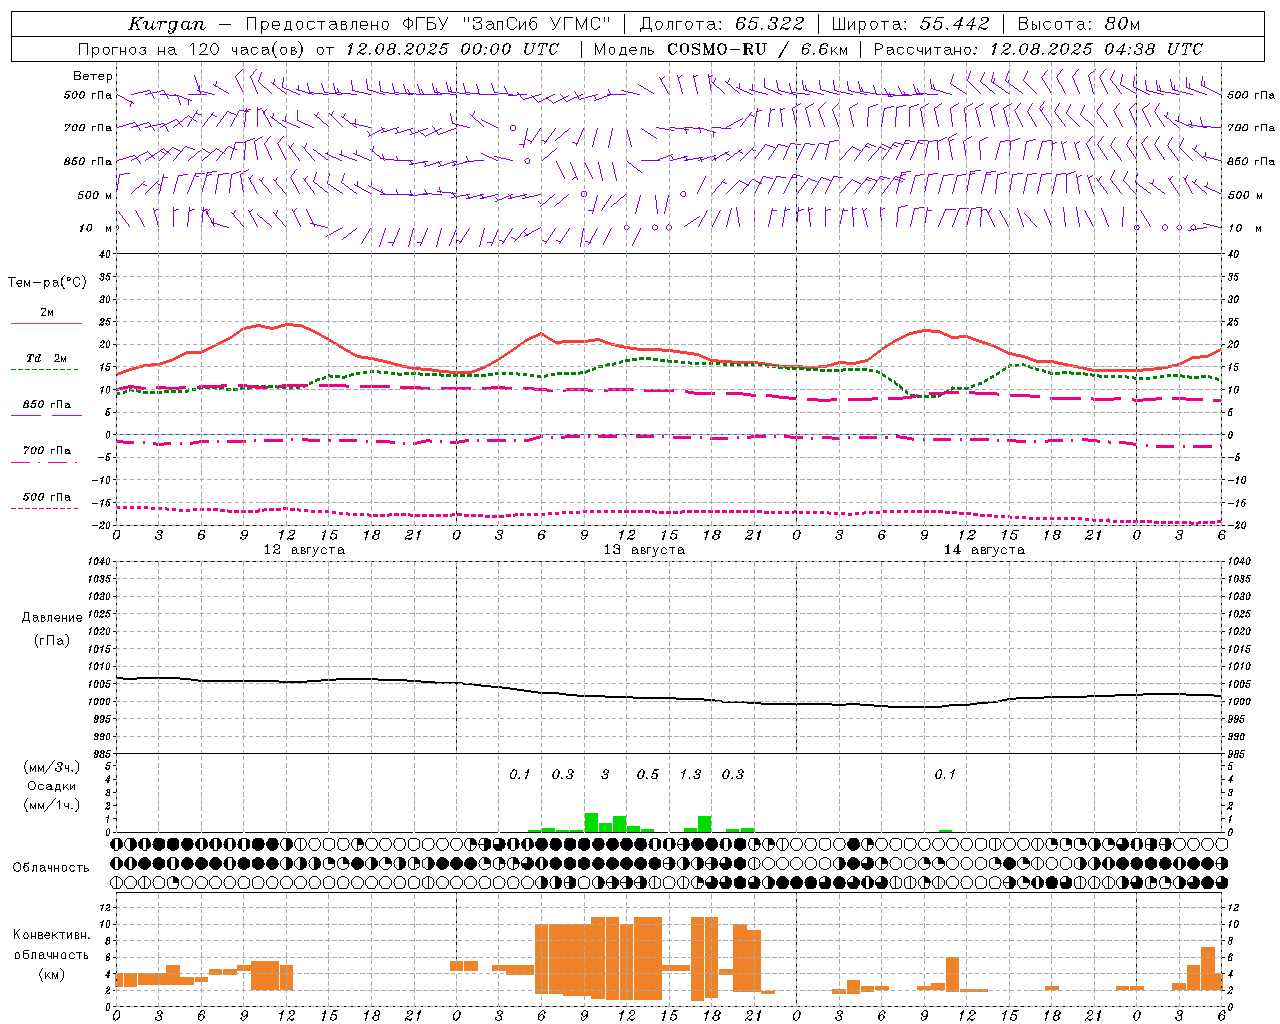The image size is (1280, 1024).
Task: Select the latitude value 'Широта: 55.442'
Action: tap(911, 24)
